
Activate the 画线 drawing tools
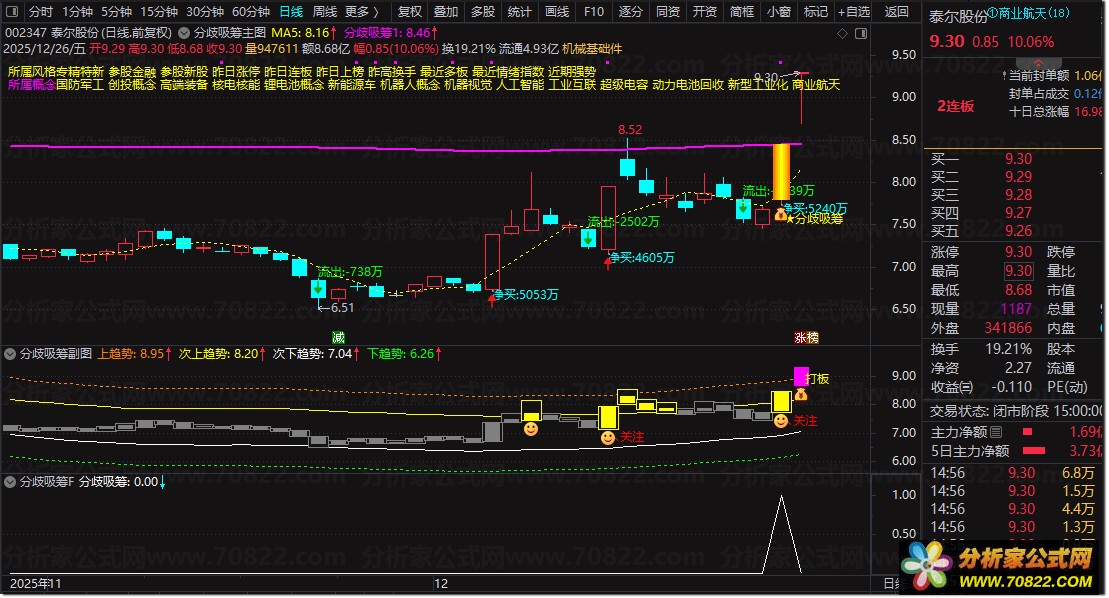click(557, 11)
